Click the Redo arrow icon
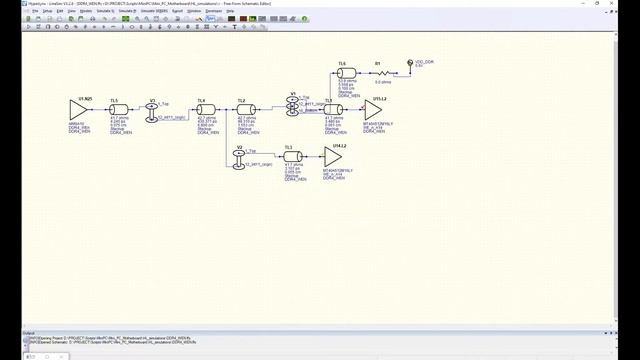Screen dimensions: 640x360 [x=114, y=19]
